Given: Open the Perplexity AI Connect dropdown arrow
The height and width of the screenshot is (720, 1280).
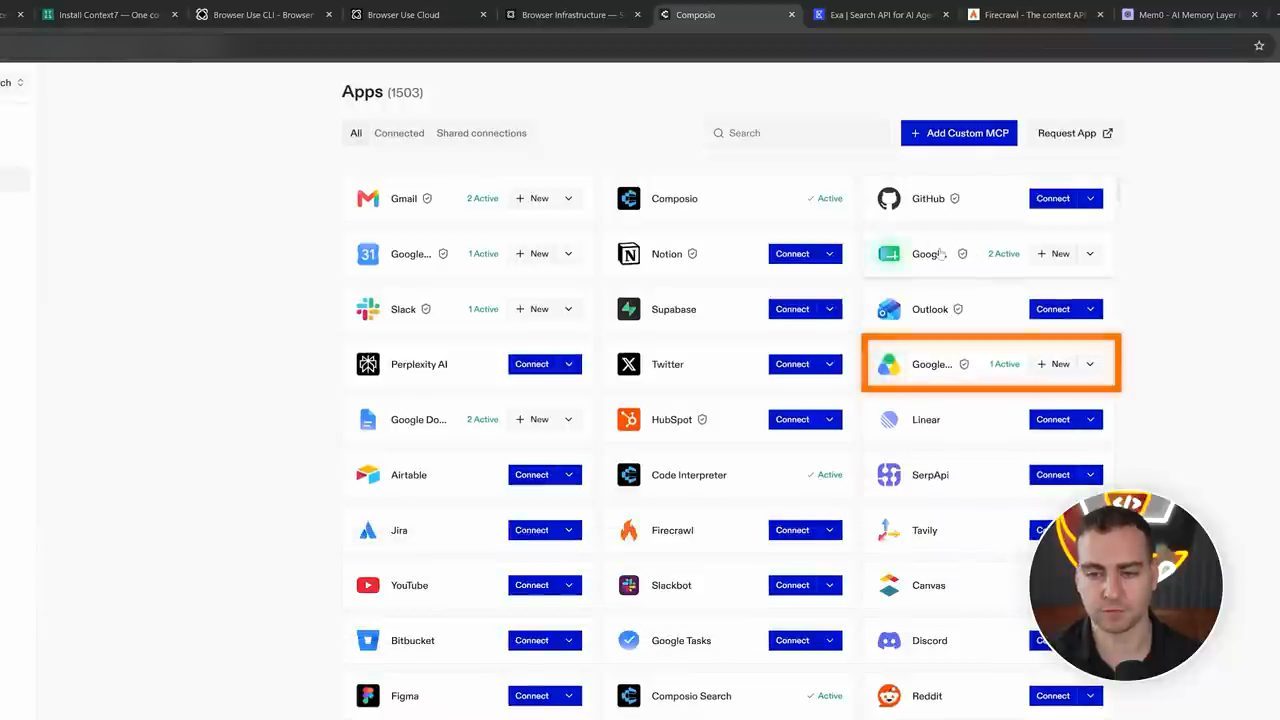Looking at the screenshot, I should pos(570,364).
